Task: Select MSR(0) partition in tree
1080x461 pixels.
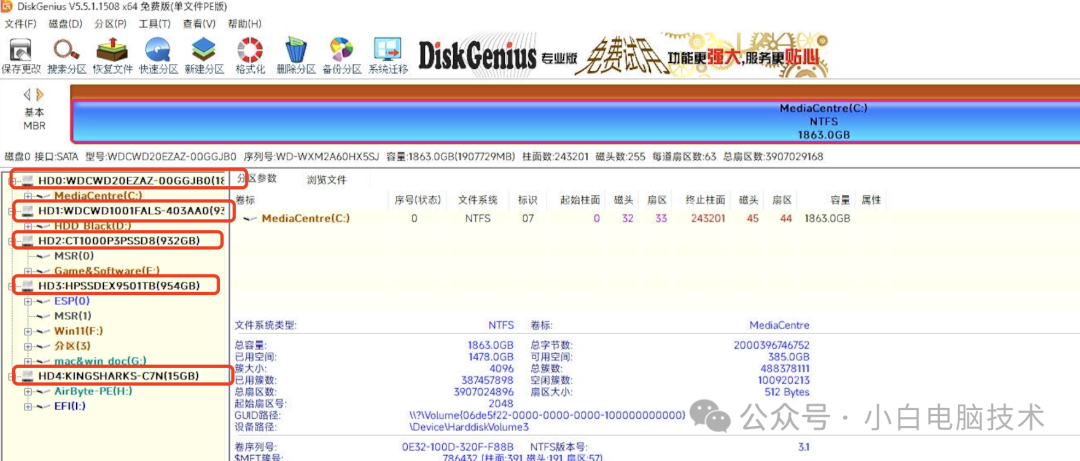Action: [74, 256]
